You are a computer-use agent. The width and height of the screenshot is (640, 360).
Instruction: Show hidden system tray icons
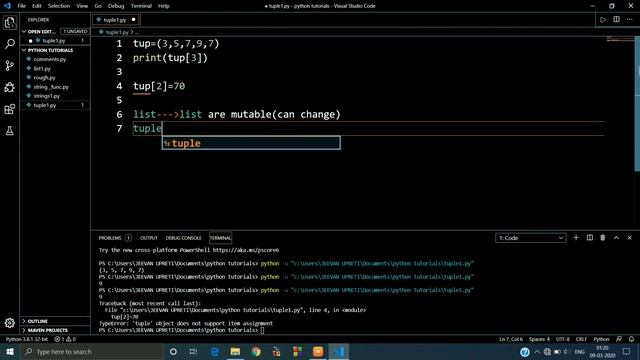click(537, 351)
